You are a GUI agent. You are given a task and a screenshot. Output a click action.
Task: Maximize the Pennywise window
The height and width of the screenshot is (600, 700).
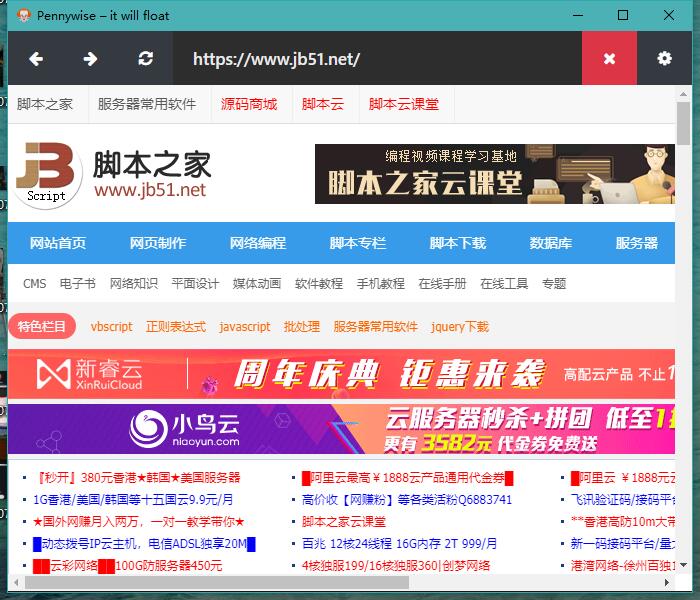[623, 15]
